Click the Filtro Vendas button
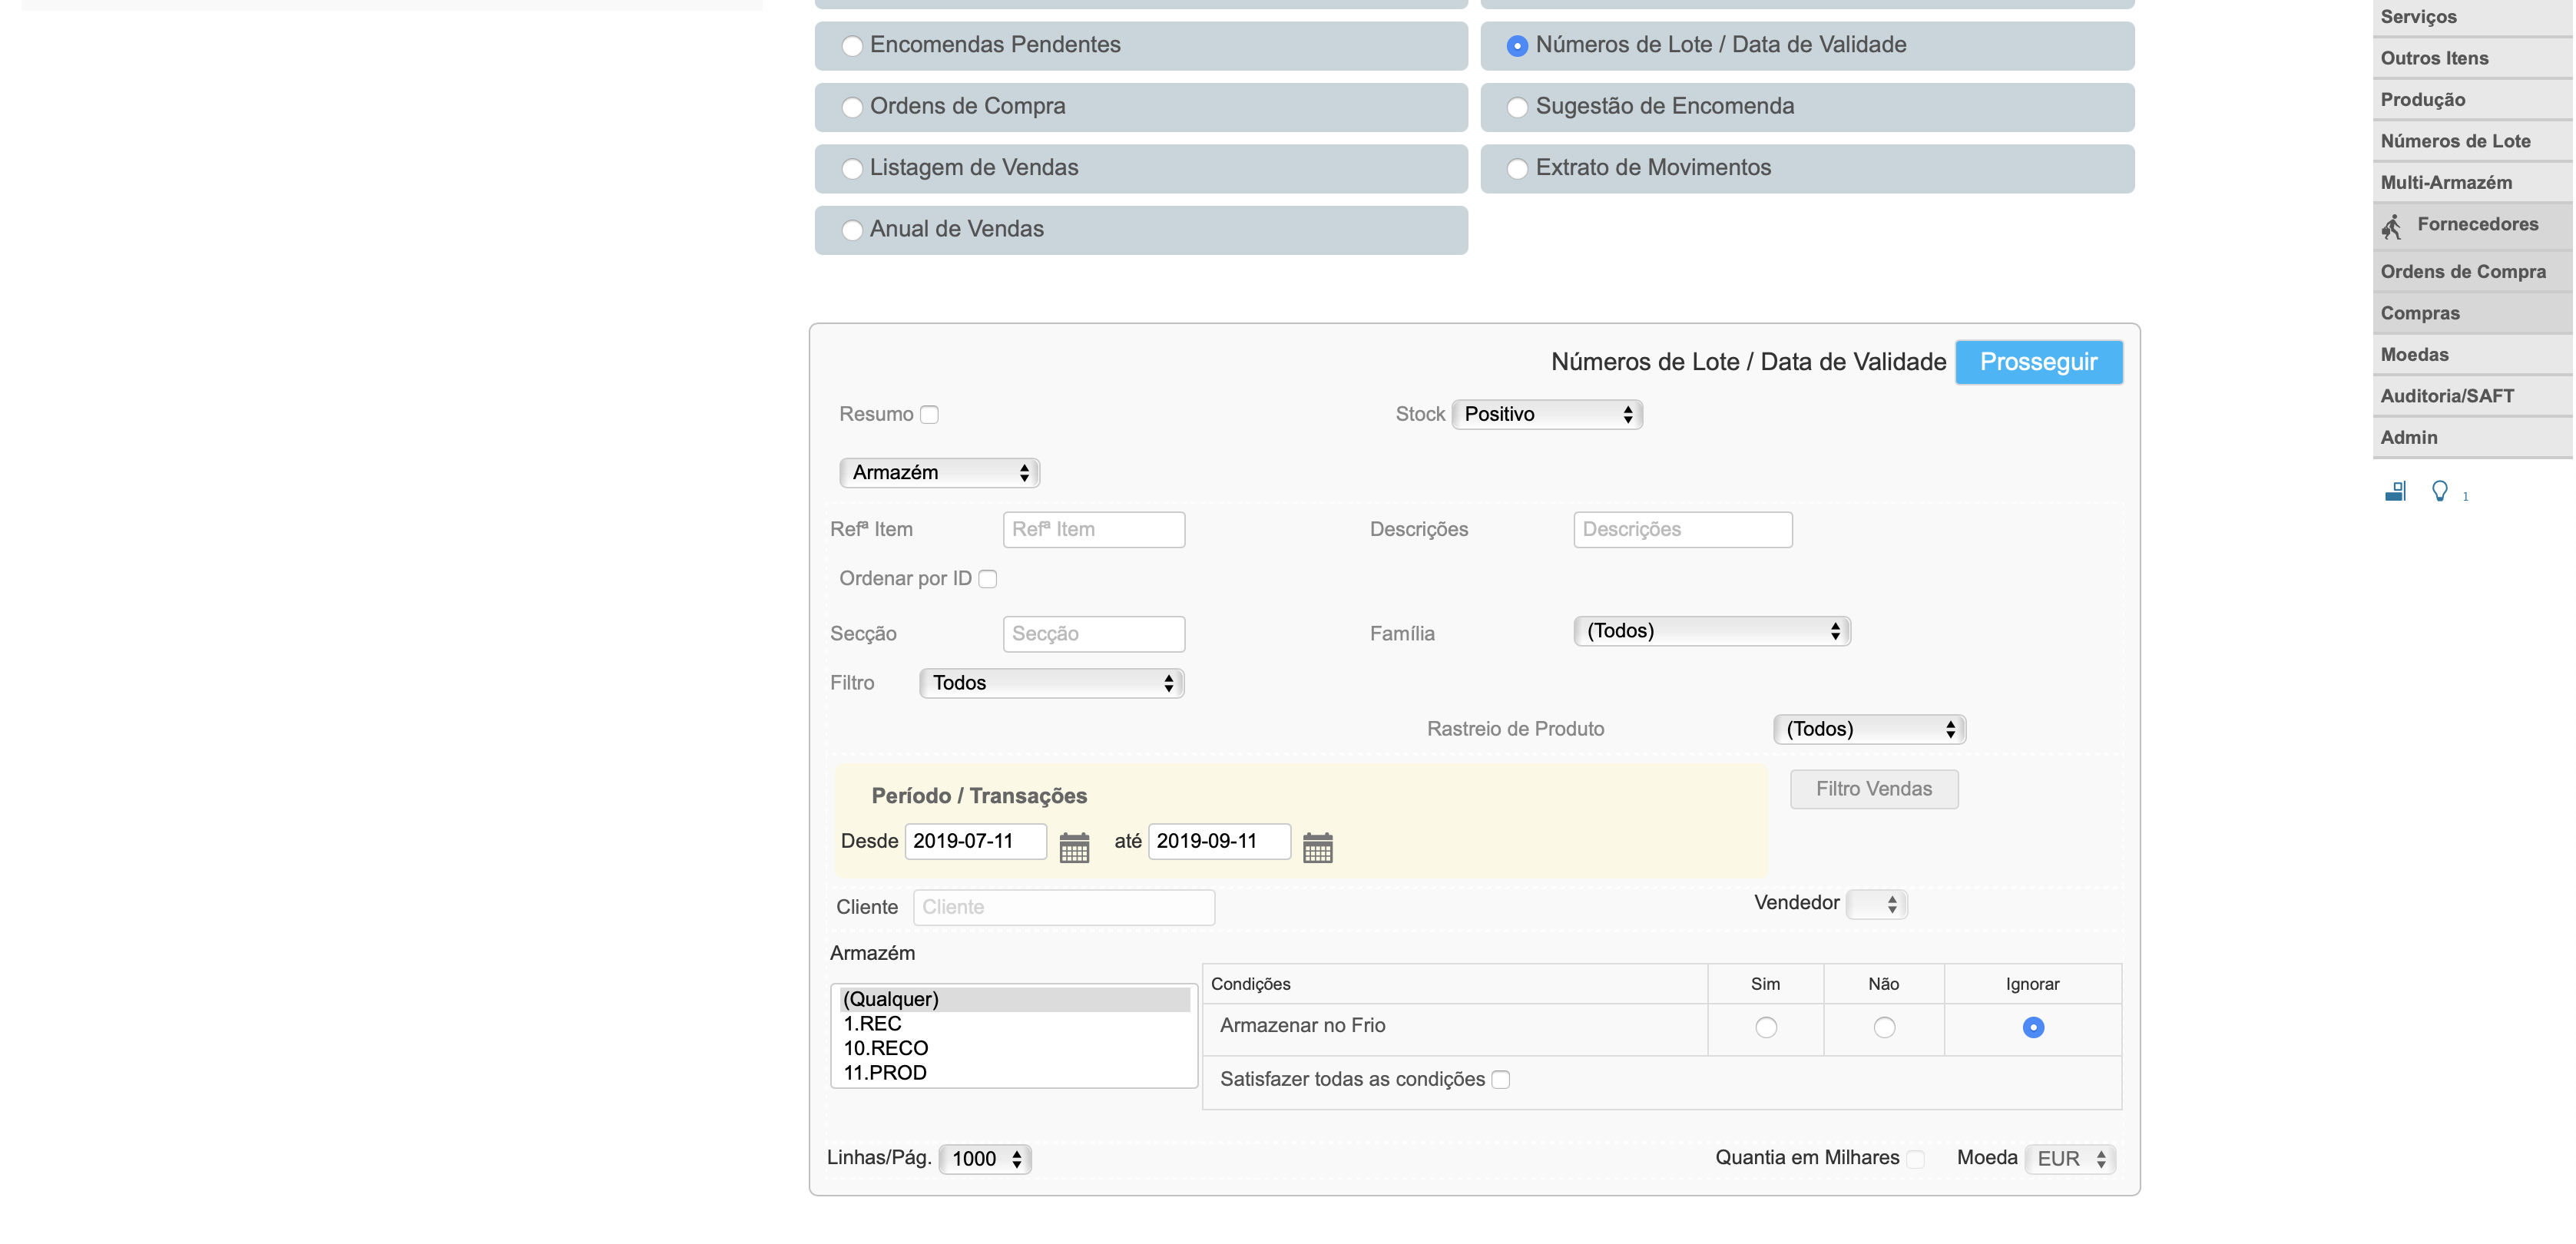The width and height of the screenshot is (2576, 1244). coord(1874,789)
